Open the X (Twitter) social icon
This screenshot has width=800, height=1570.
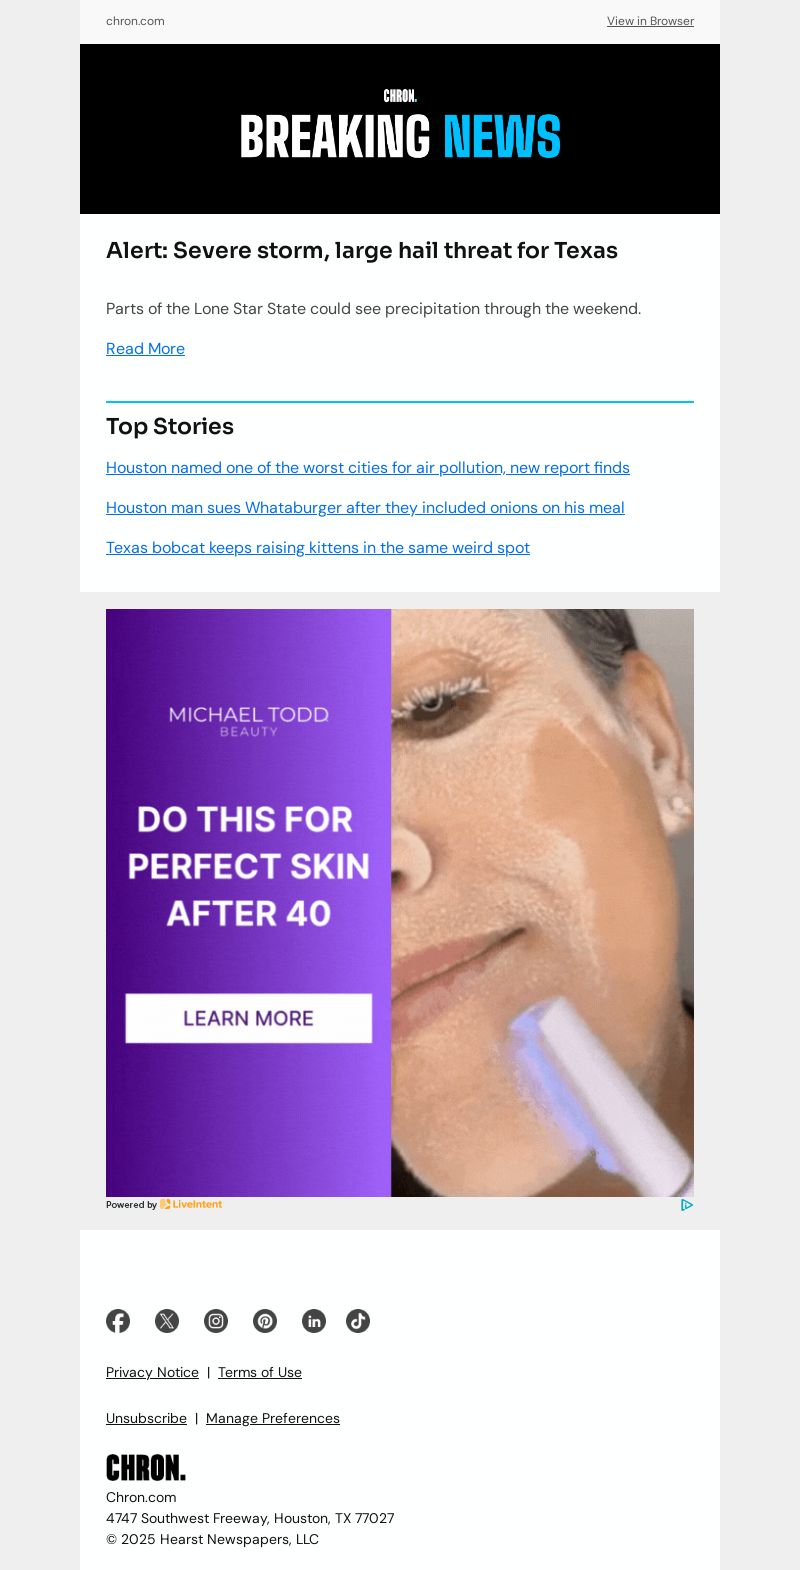point(167,1321)
